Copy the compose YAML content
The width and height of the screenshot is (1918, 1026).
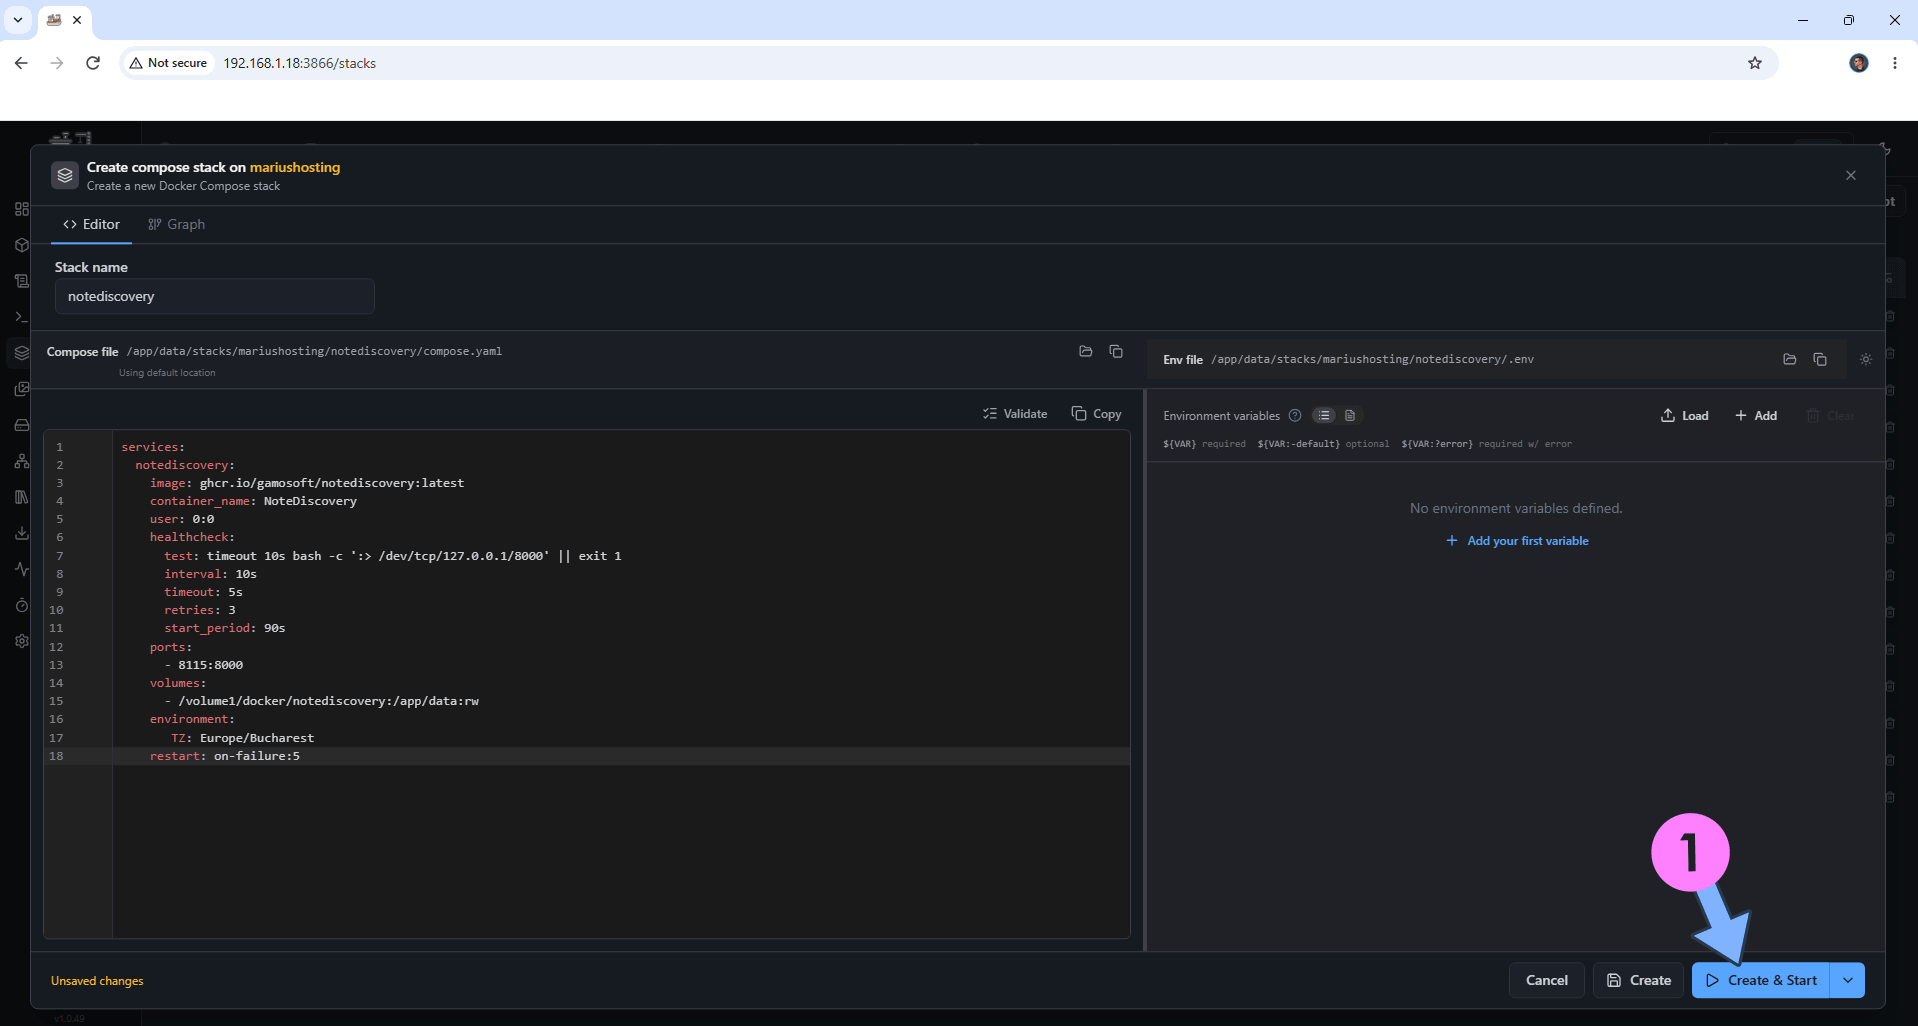[1096, 414]
